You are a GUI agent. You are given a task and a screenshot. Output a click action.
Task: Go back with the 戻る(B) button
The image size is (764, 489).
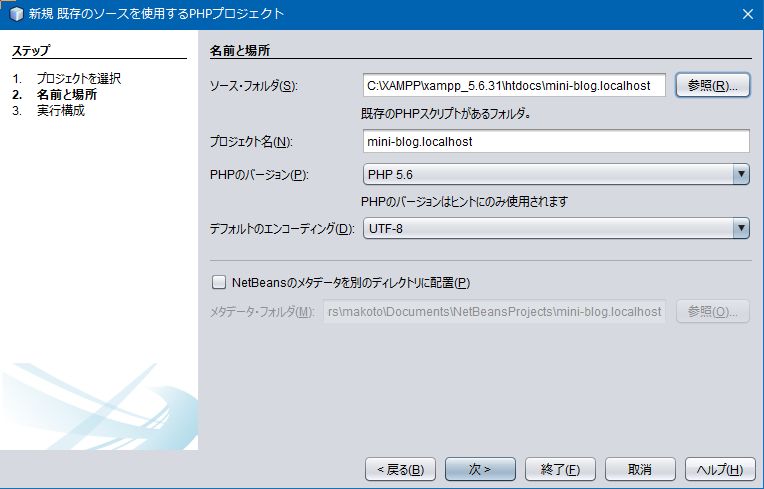pos(401,470)
